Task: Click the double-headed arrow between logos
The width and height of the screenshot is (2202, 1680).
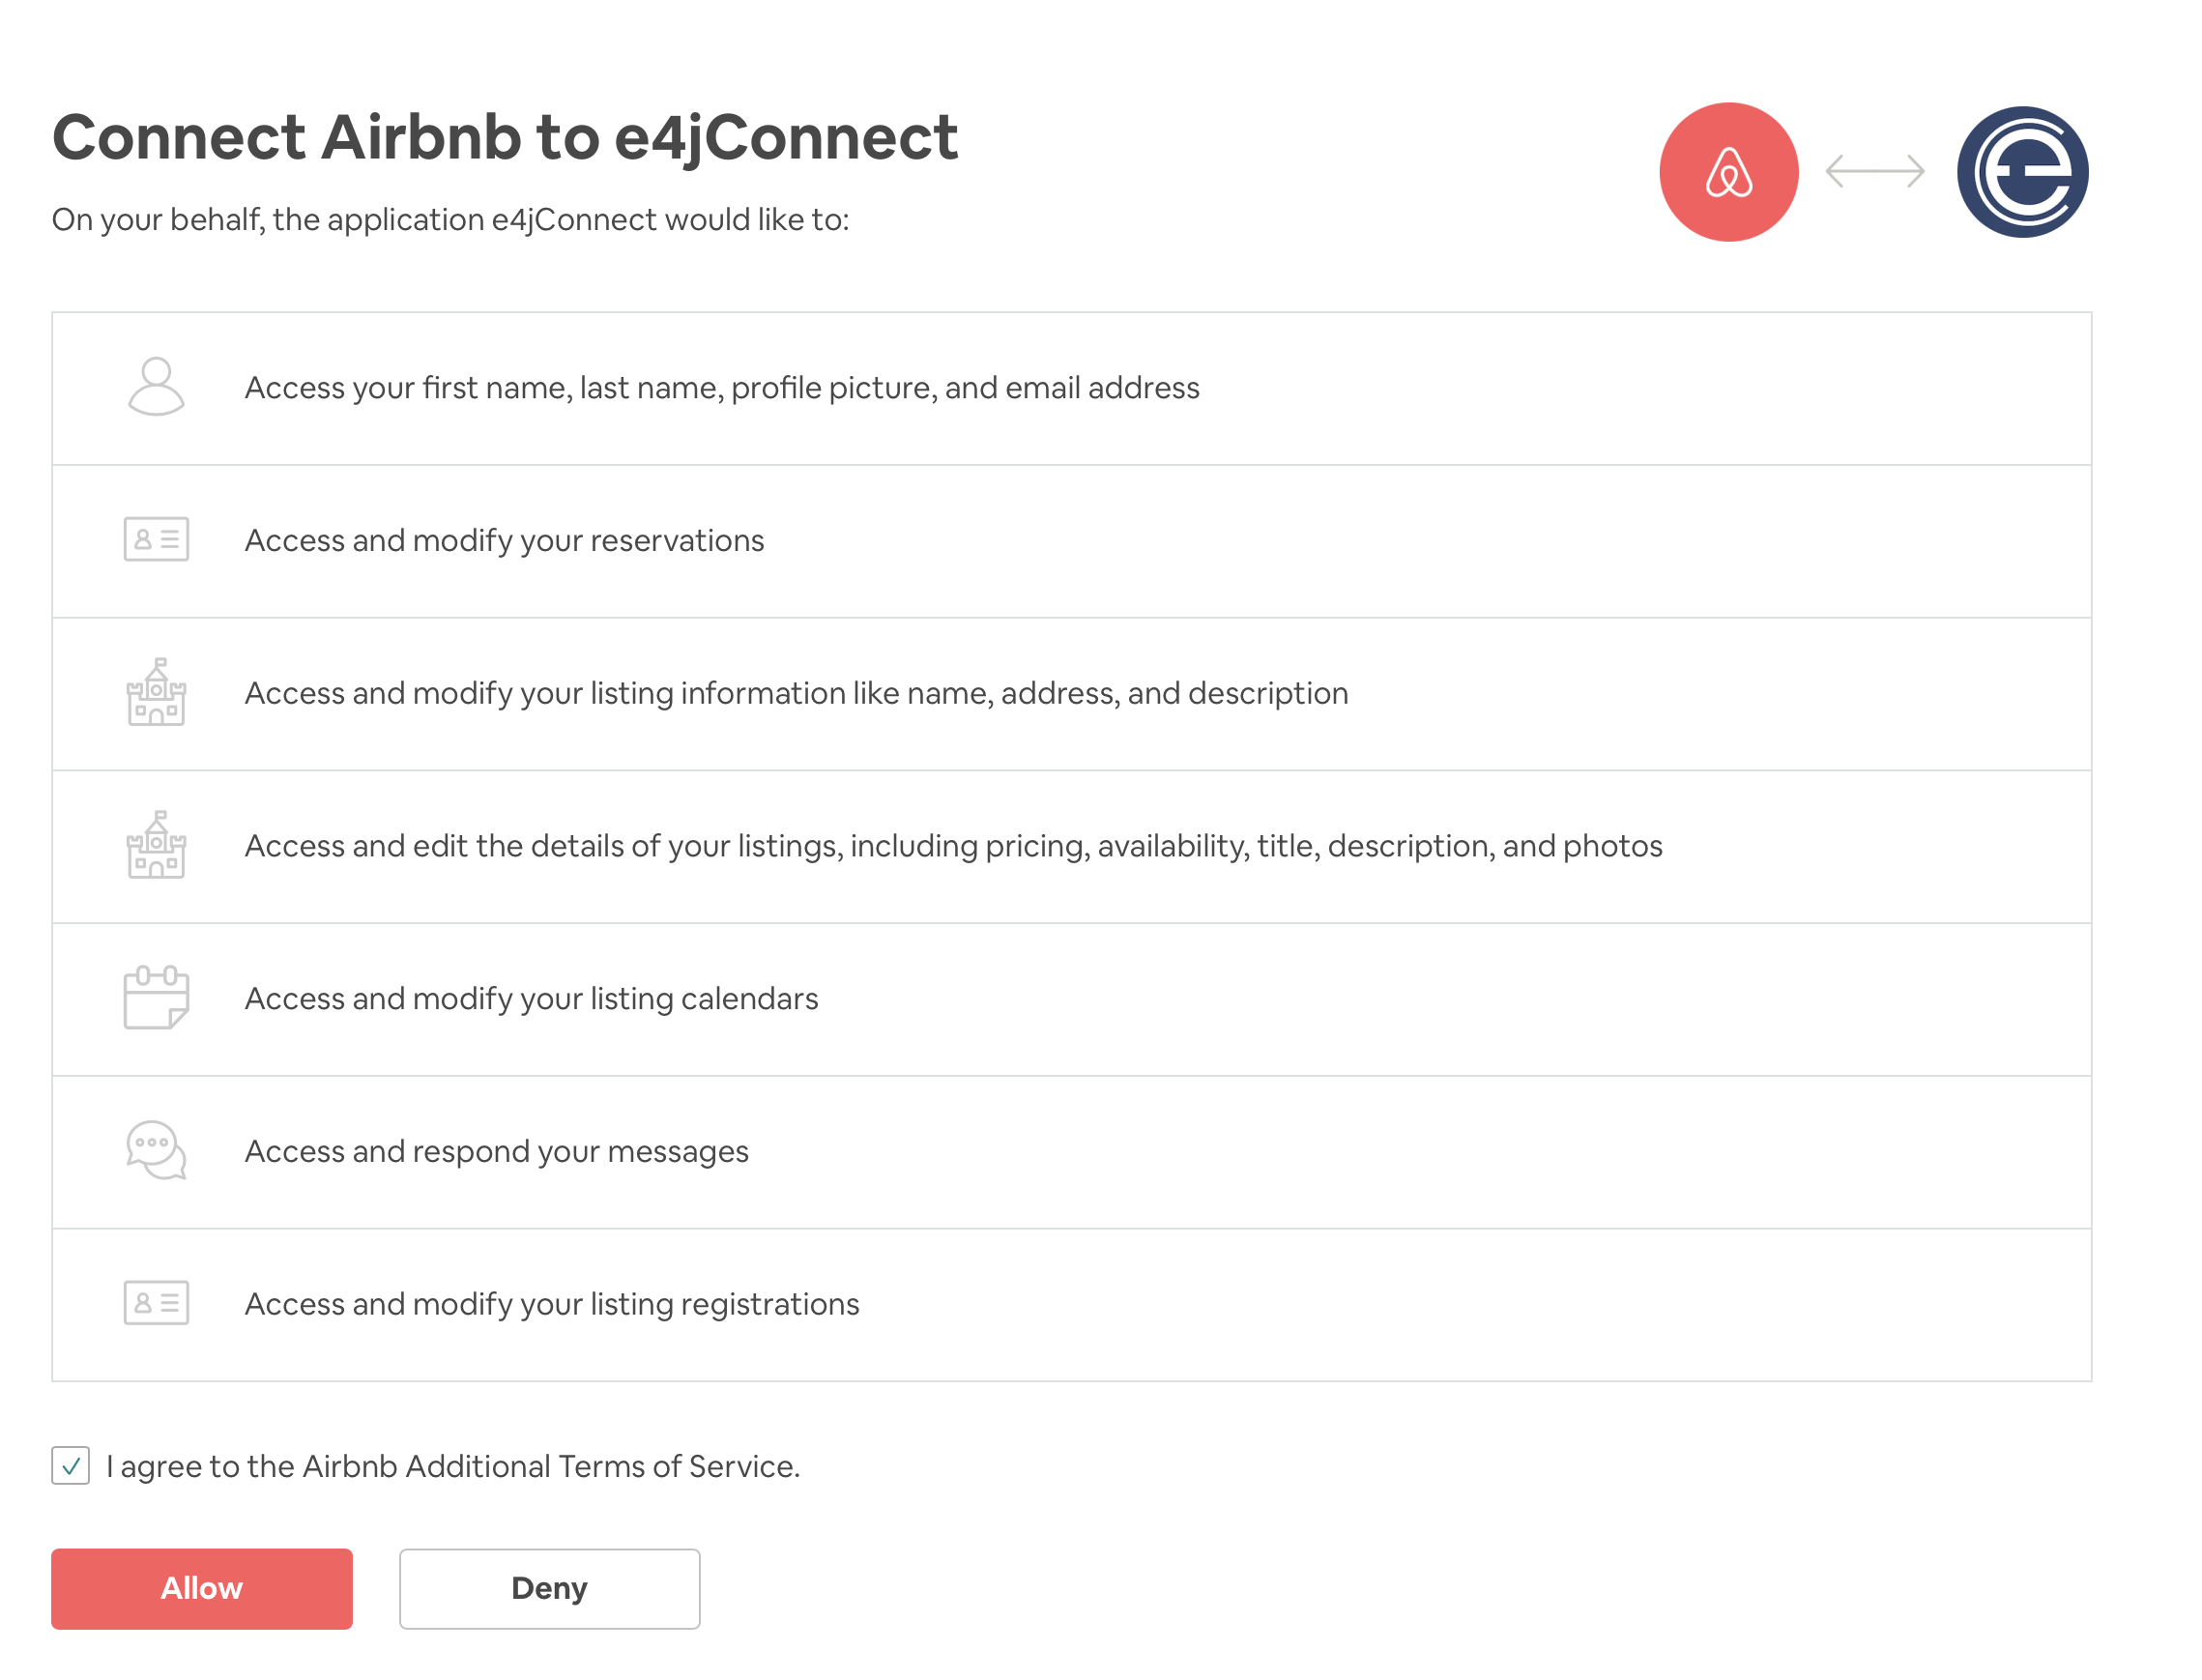Action: [x=1875, y=171]
